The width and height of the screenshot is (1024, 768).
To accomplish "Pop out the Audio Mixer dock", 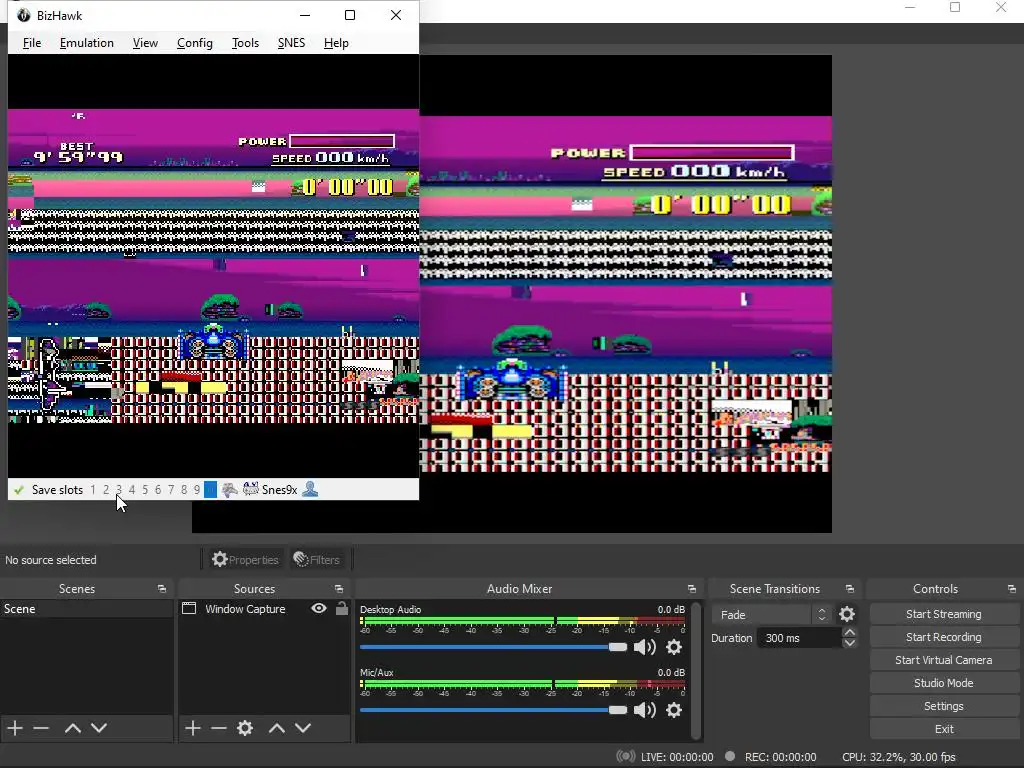I will click(692, 589).
